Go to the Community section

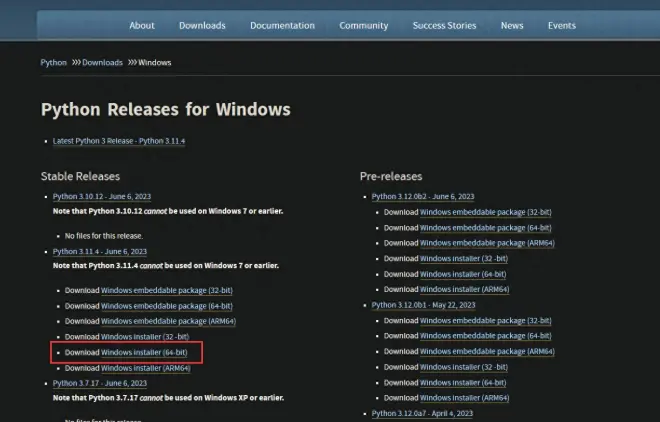pyautogui.click(x=364, y=26)
